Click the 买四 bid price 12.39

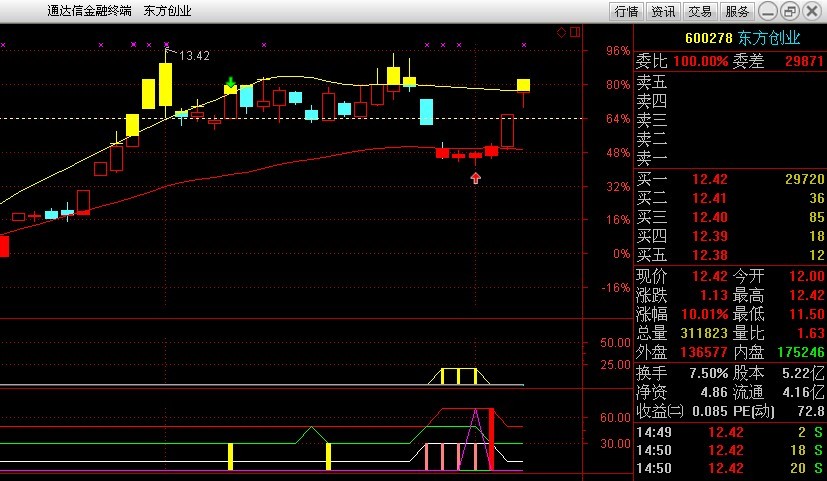(x=709, y=236)
